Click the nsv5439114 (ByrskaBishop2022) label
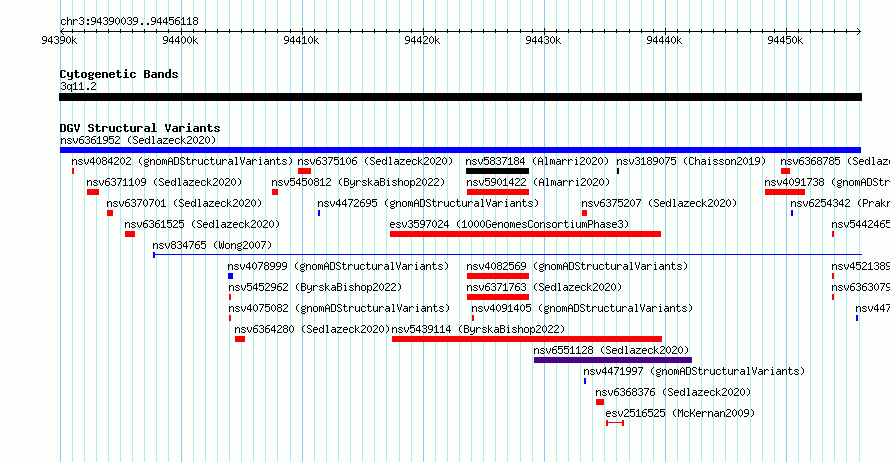Image resolution: width=890 pixels, height=462 pixels. (x=478, y=329)
